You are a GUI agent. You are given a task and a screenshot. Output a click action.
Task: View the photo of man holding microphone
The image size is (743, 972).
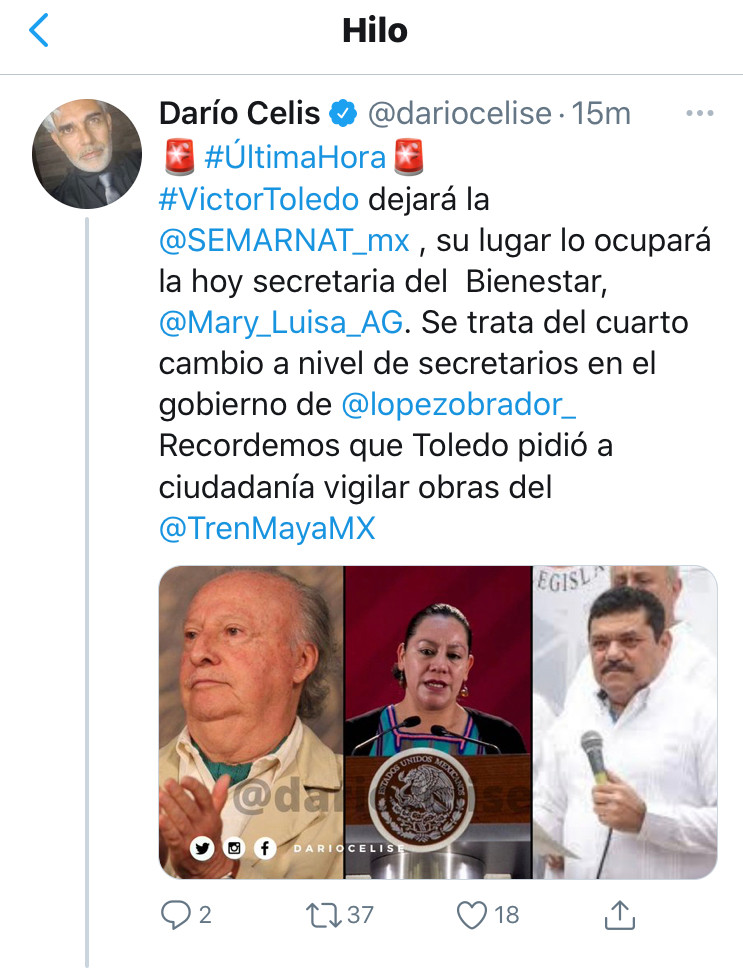pyautogui.click(x=625, y=722)
